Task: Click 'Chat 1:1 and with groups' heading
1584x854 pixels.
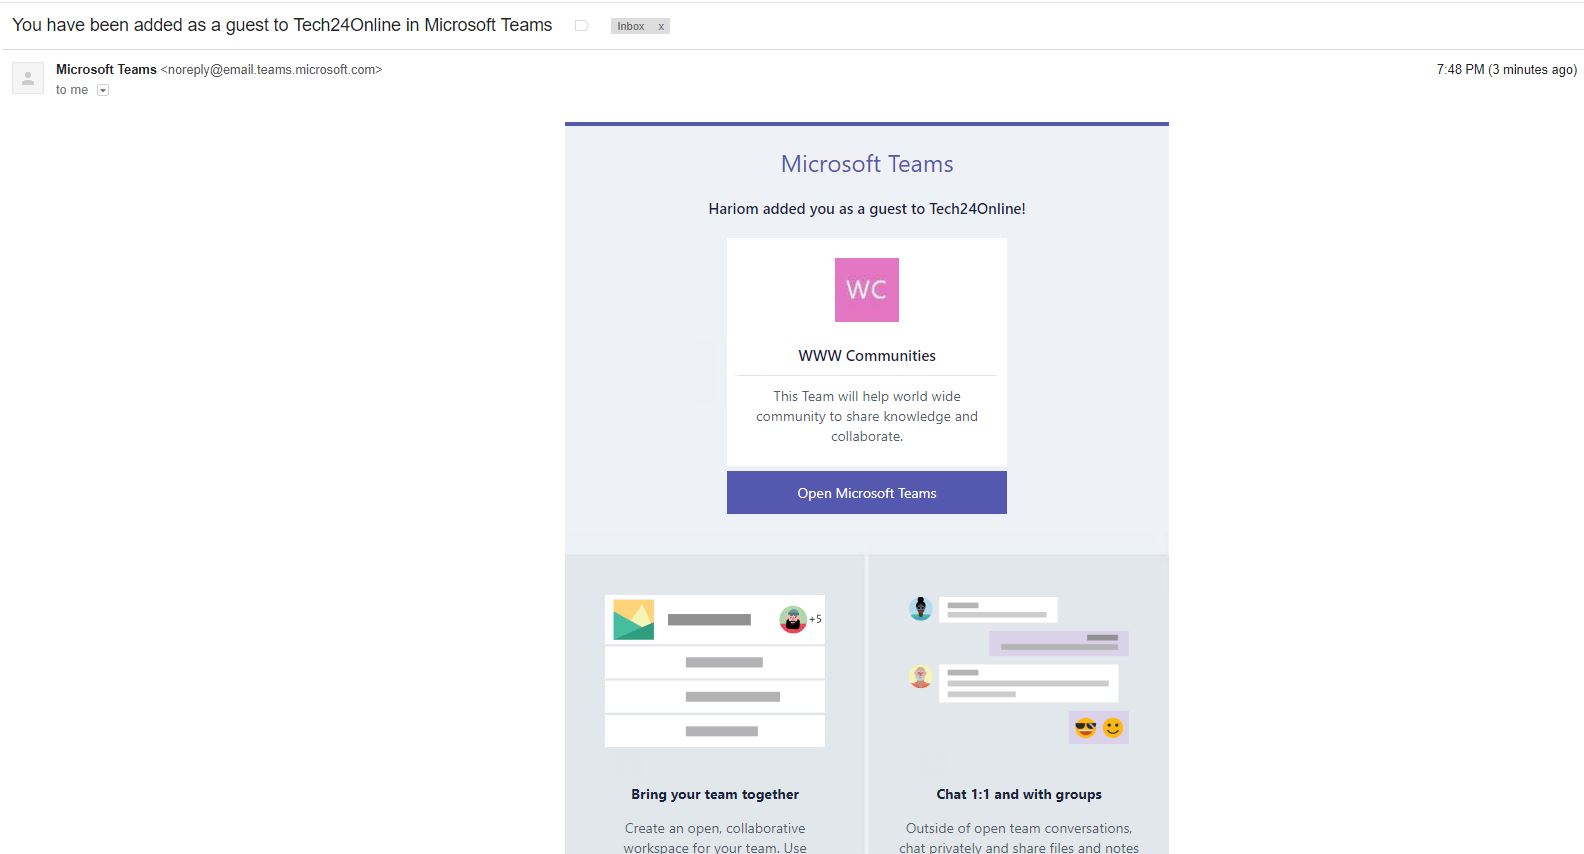Action: click(x=1018, y=794)
